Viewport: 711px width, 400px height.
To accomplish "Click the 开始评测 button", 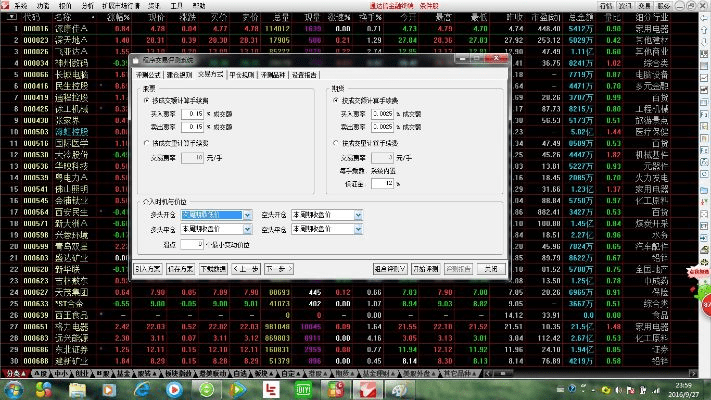I will (x=425, y=269).
